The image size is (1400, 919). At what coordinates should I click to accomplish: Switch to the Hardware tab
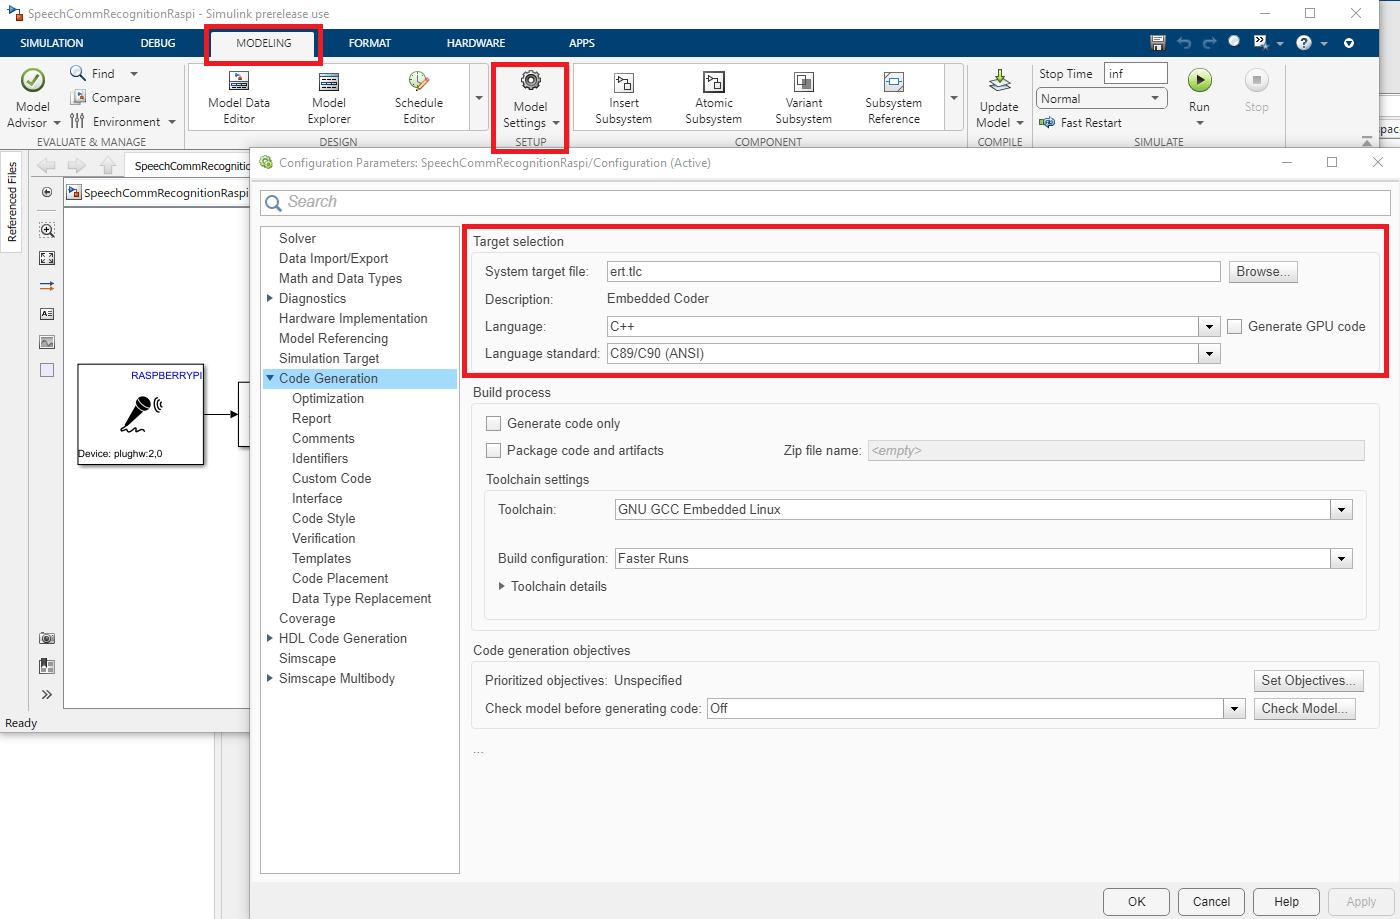tap(475, 43)
